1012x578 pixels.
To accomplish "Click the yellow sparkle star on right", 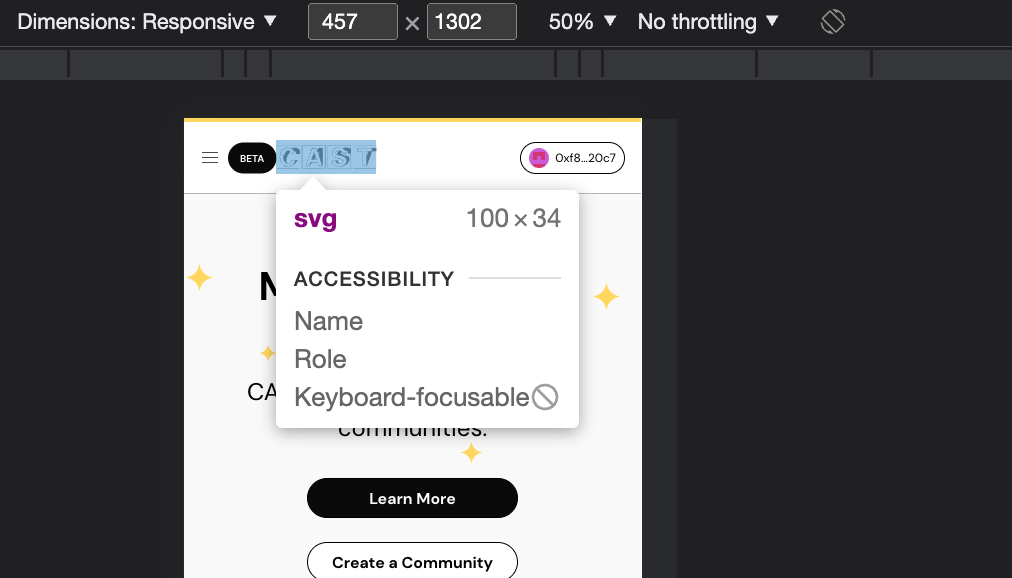I will [606, 296].
